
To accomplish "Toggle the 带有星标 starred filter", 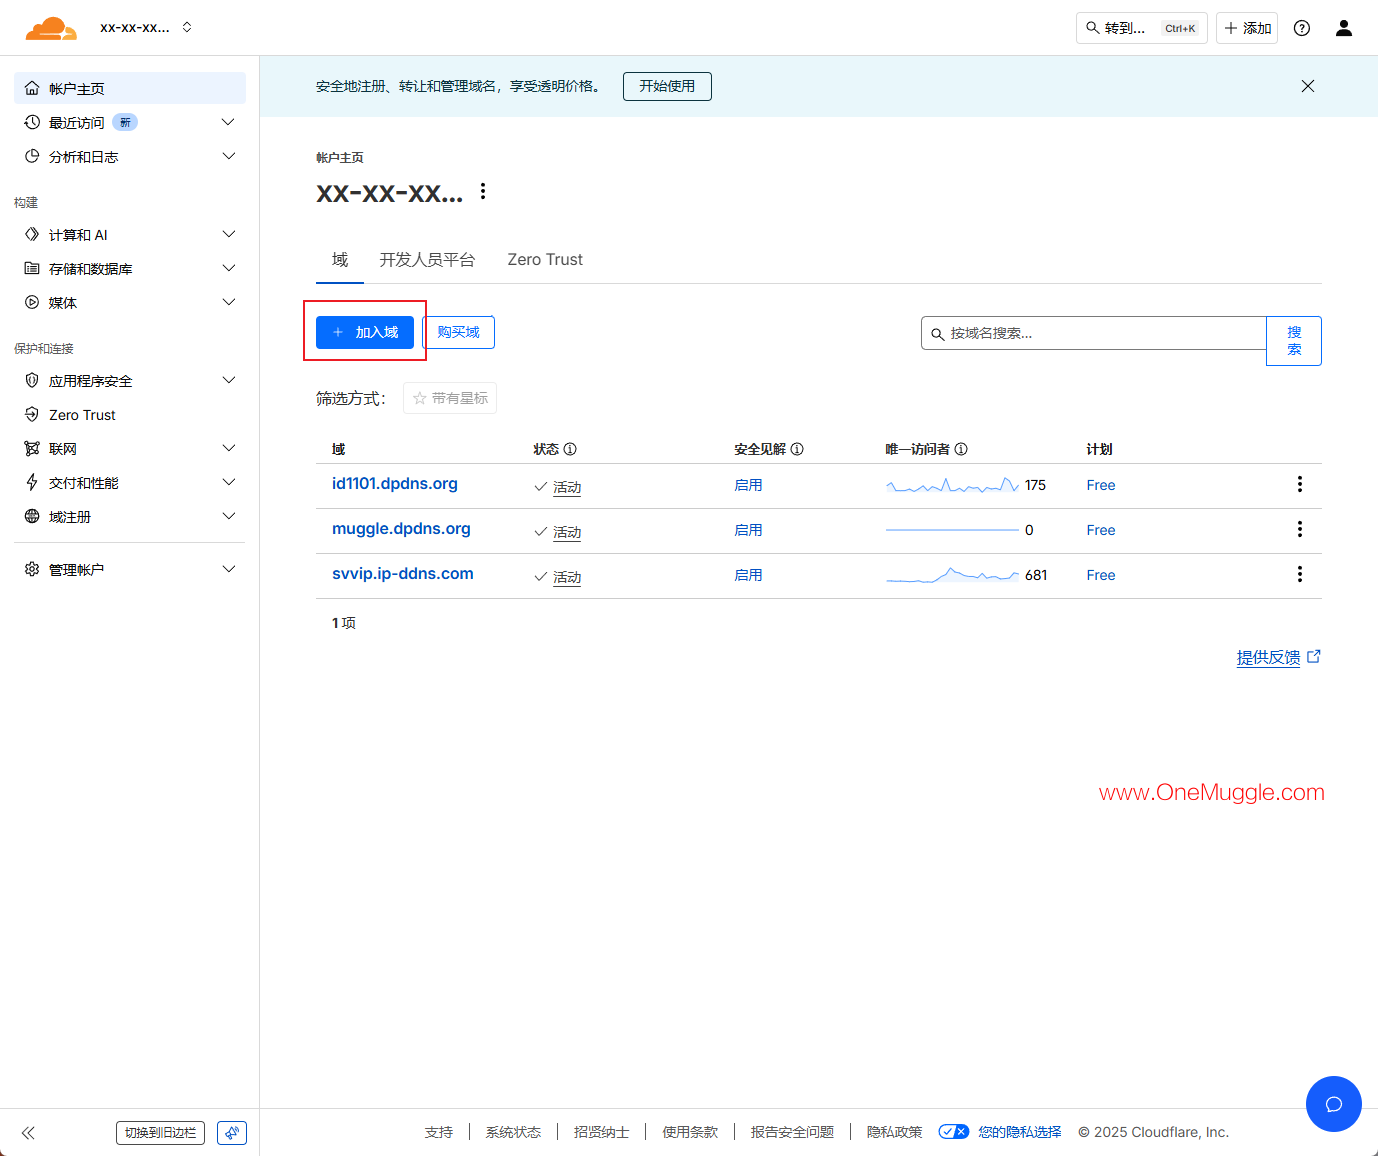I will click(x=450, y=398).
